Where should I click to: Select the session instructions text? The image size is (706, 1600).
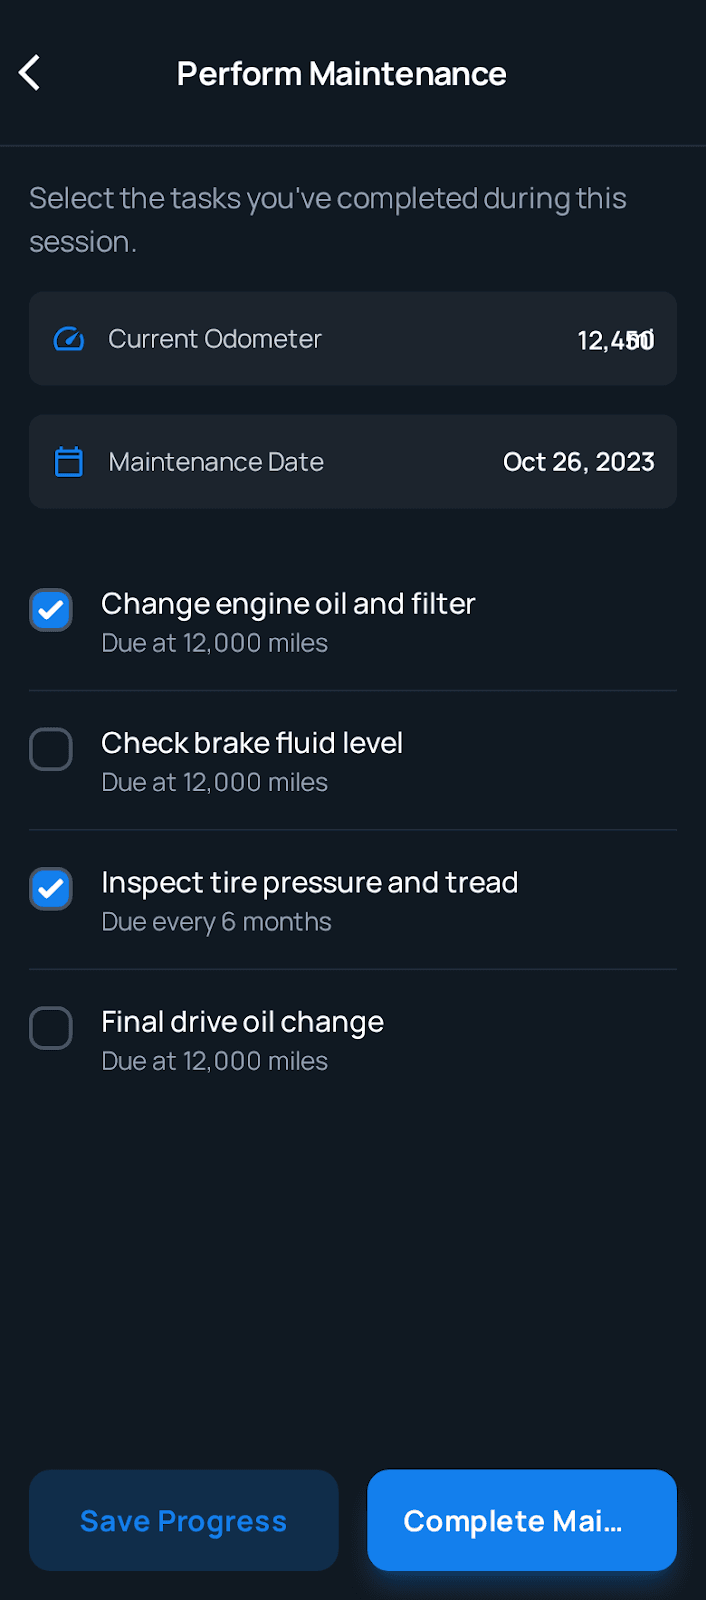point(327,219)
